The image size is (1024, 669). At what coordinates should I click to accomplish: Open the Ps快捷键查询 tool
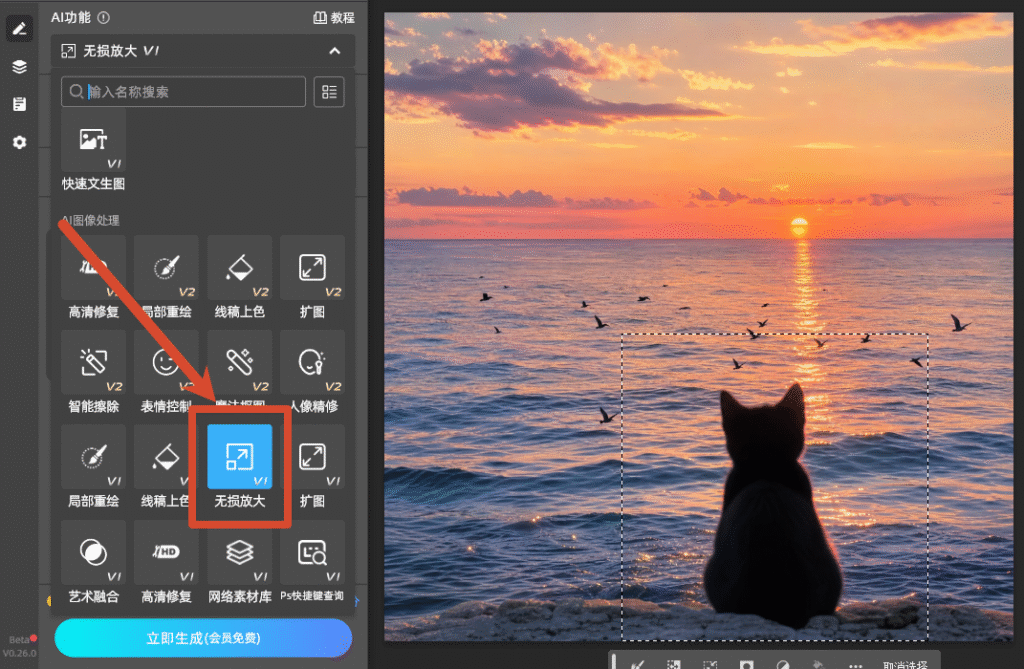[x=312, y=563]
